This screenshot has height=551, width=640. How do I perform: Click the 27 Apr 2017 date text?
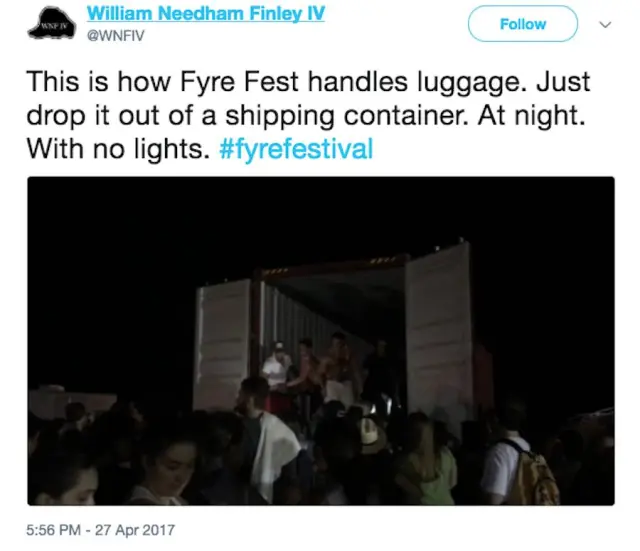[x=135, y=530]
